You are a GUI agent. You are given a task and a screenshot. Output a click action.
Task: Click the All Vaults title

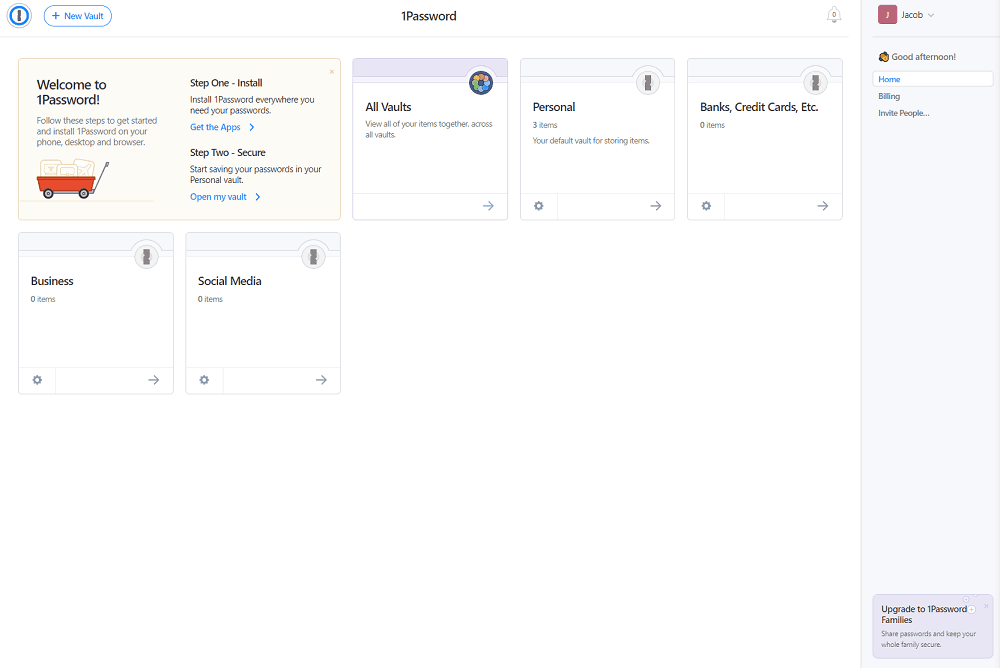388,107
